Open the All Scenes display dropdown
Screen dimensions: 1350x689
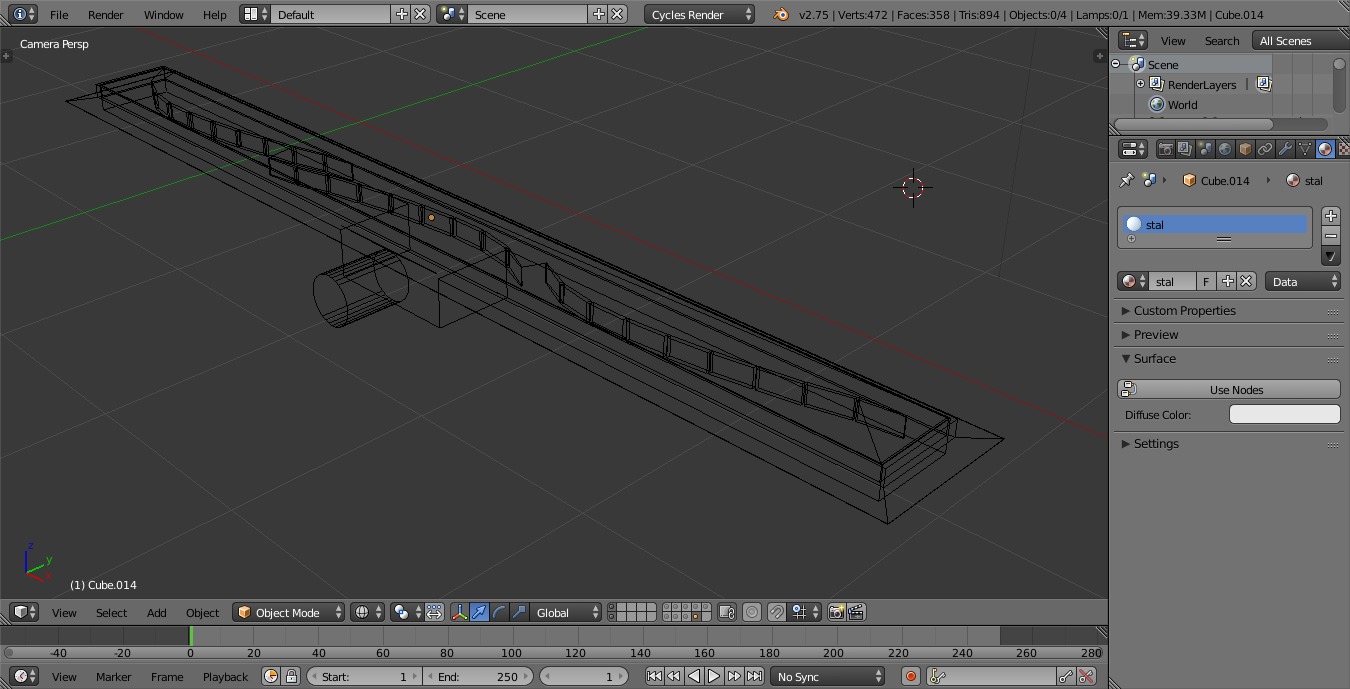coord(1300,41)
